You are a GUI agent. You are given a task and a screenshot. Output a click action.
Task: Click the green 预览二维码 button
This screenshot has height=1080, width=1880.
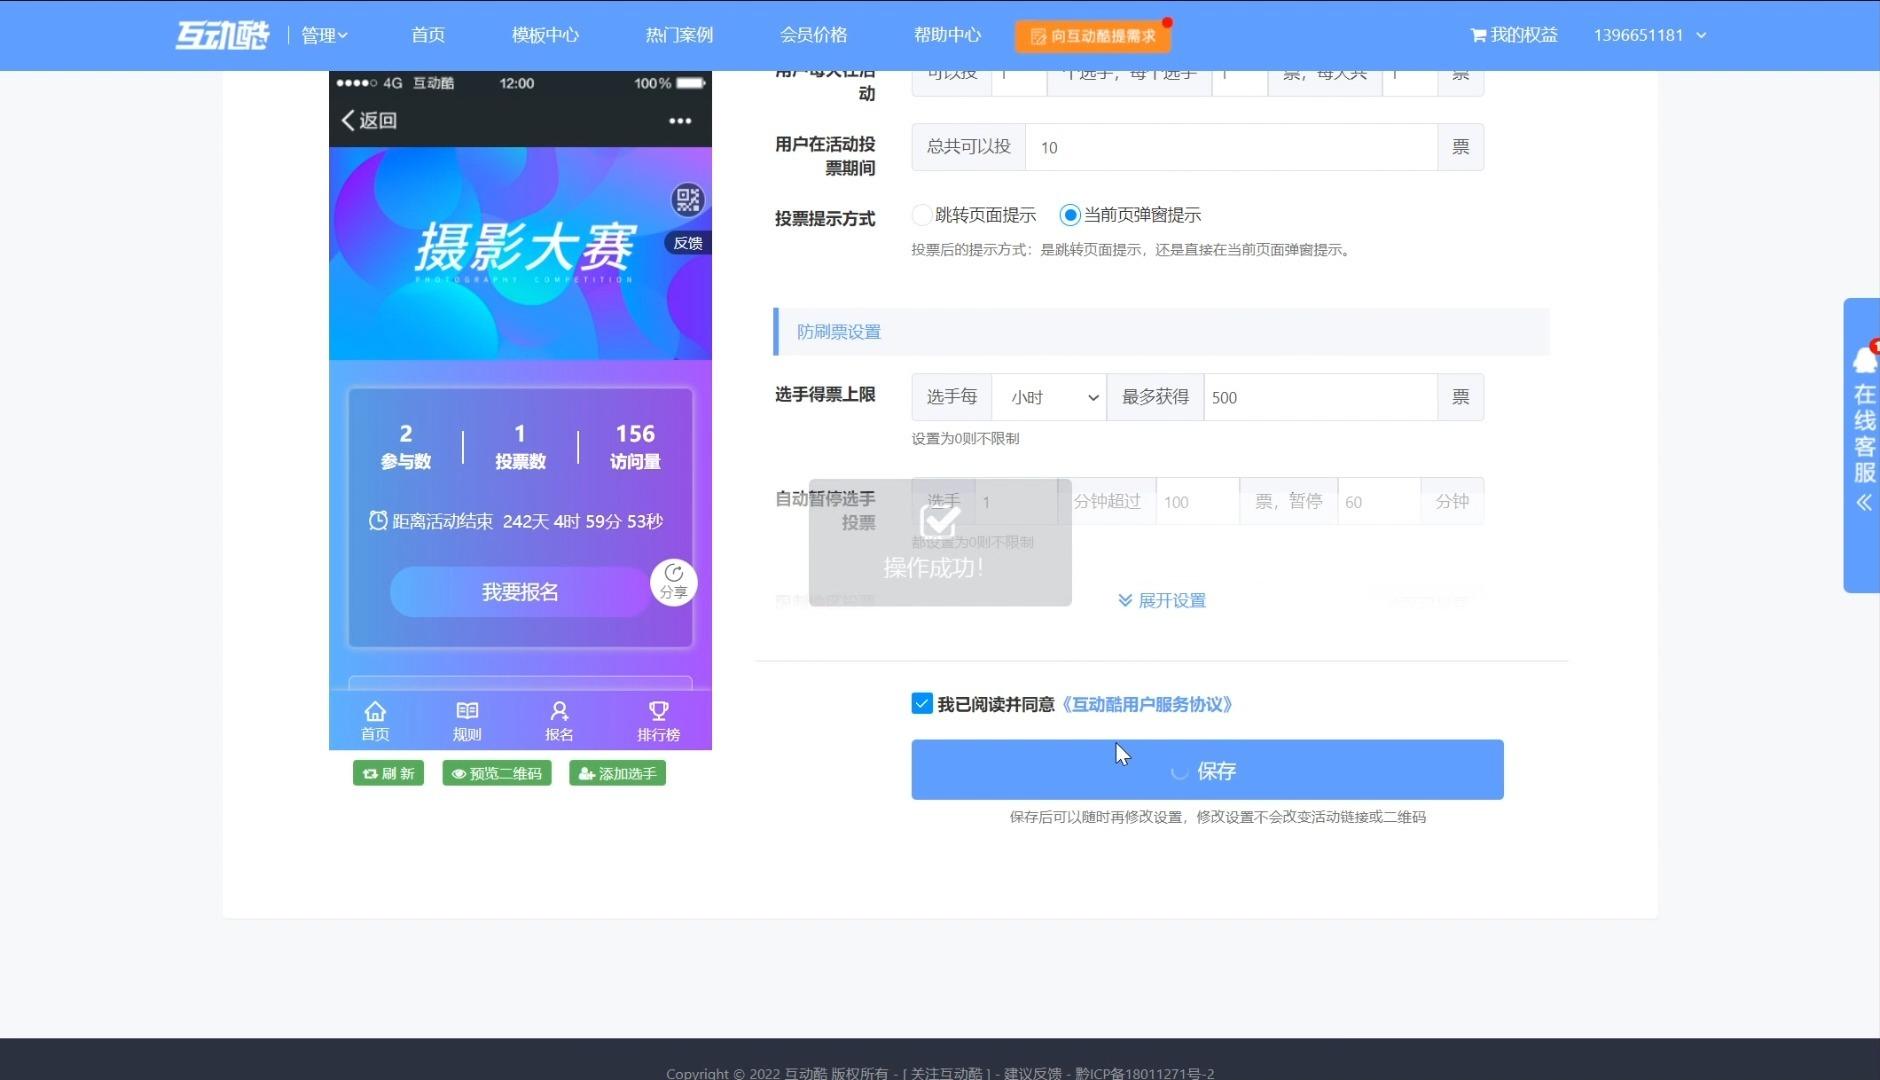pos(497,773)
